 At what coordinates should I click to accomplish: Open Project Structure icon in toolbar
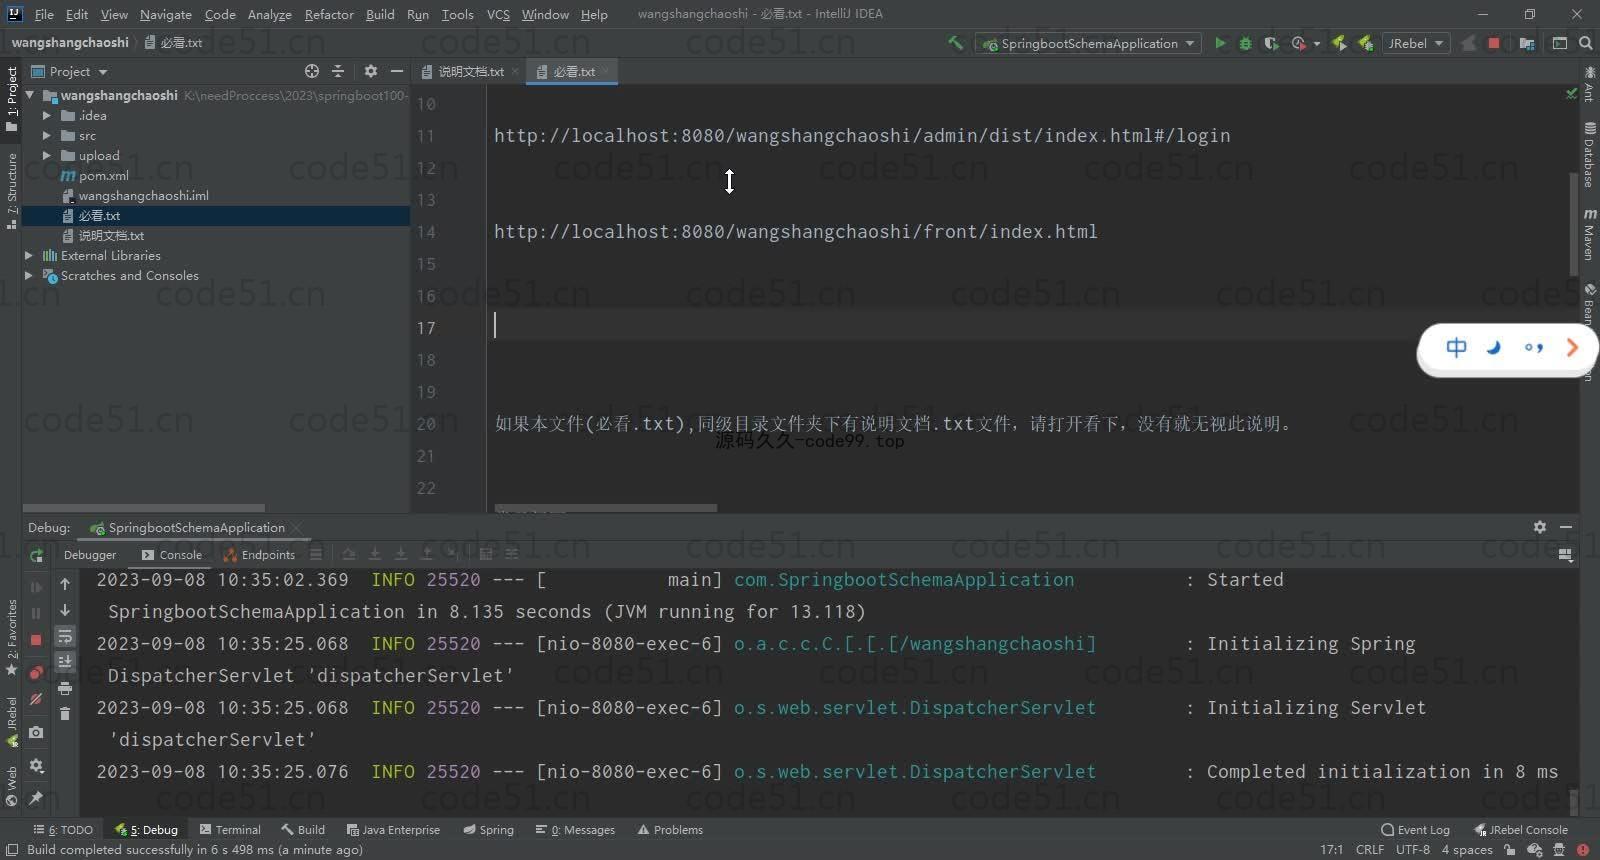tap(1527, 43)
